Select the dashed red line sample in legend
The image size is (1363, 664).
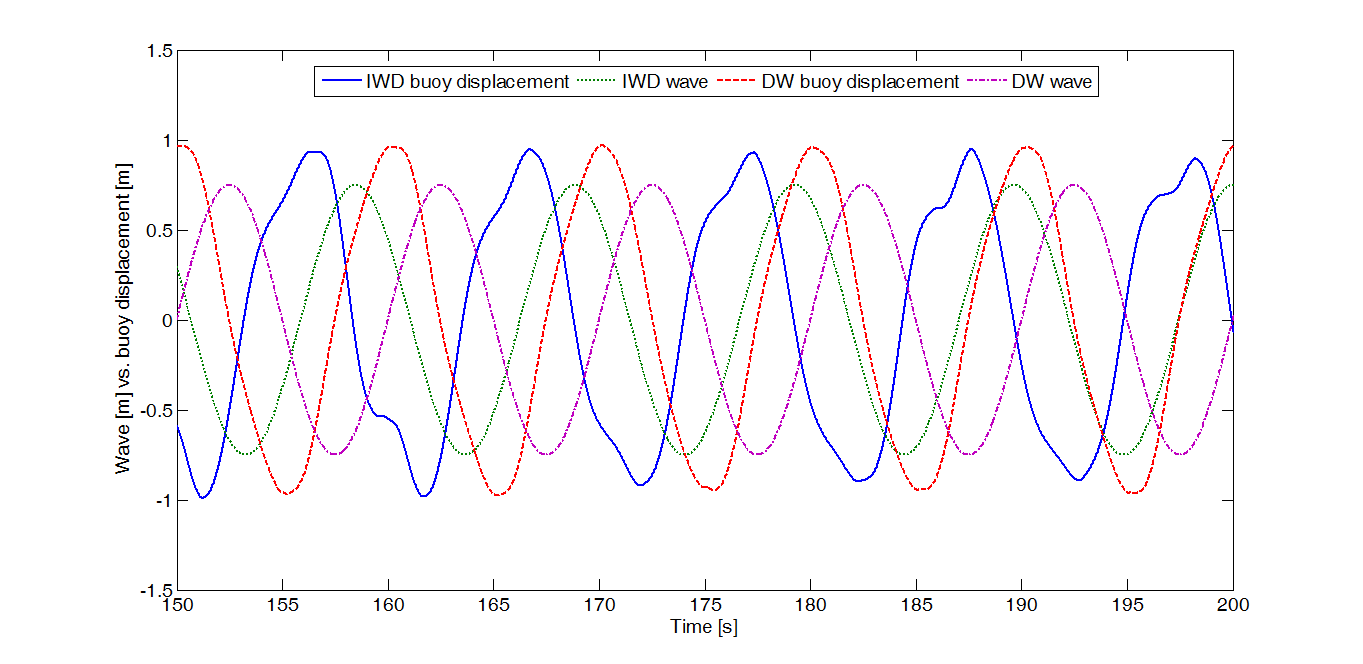tap(736, 82)
